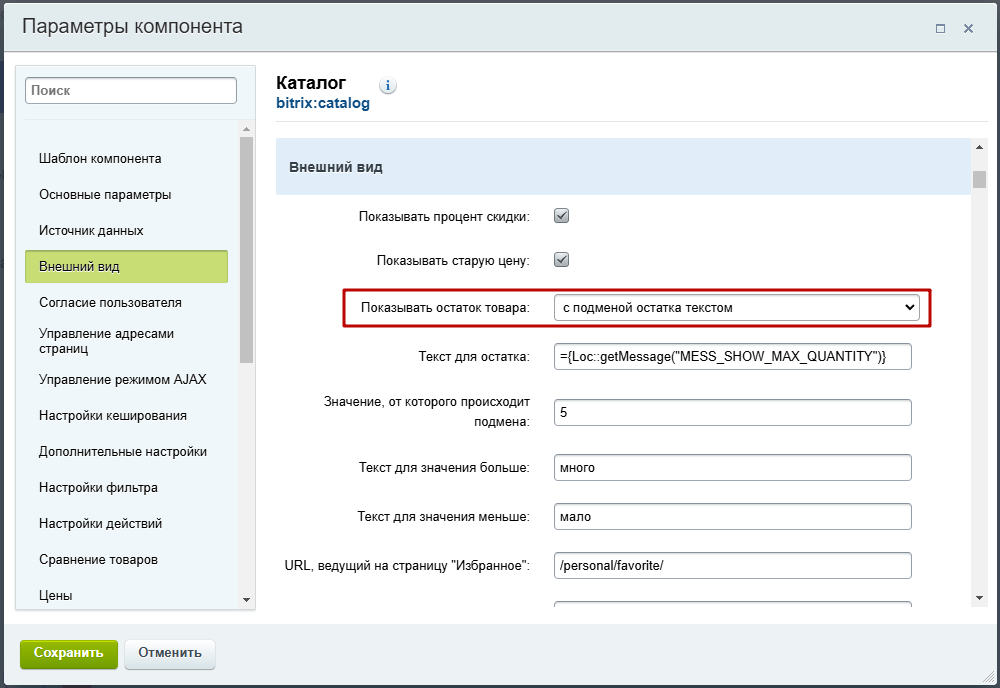Click the Поиск search box
Viewport: 1000px width, 688px height.
[131, 91]
